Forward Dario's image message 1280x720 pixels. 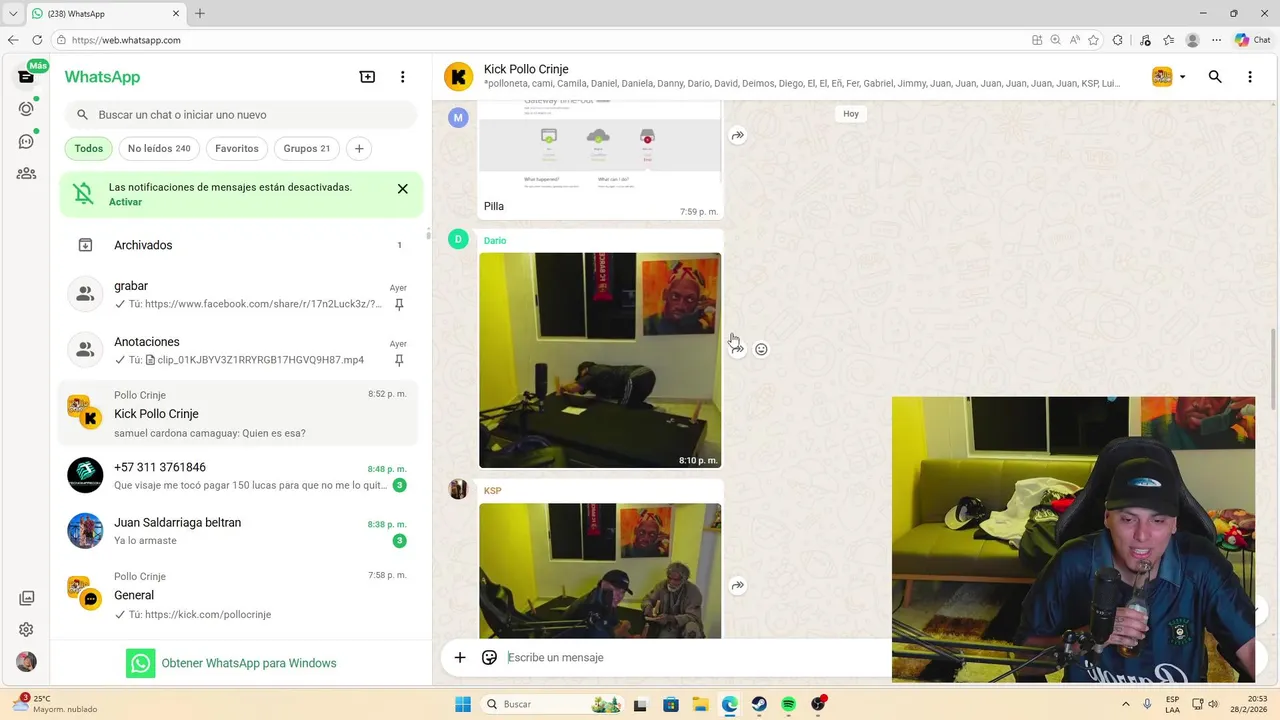tap(737, 349)
